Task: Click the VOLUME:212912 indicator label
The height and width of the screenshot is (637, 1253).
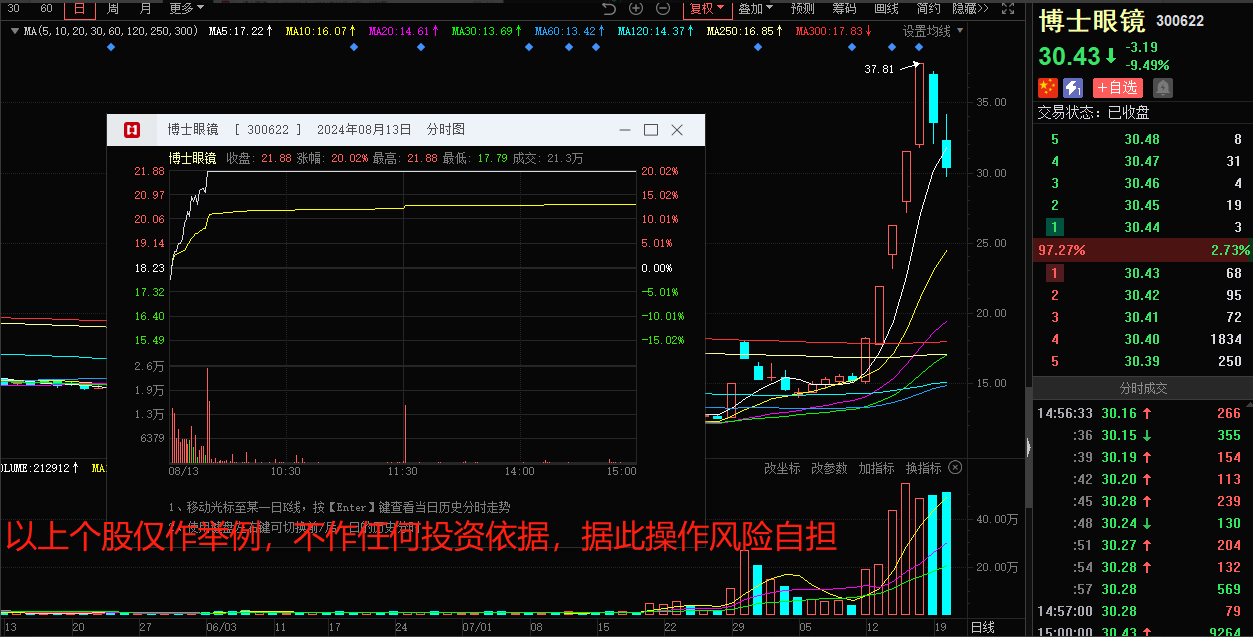Action: (41, 467)
